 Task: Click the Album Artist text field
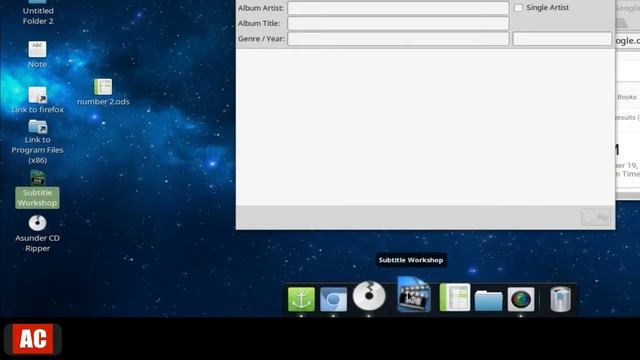[x=398, y=8]
